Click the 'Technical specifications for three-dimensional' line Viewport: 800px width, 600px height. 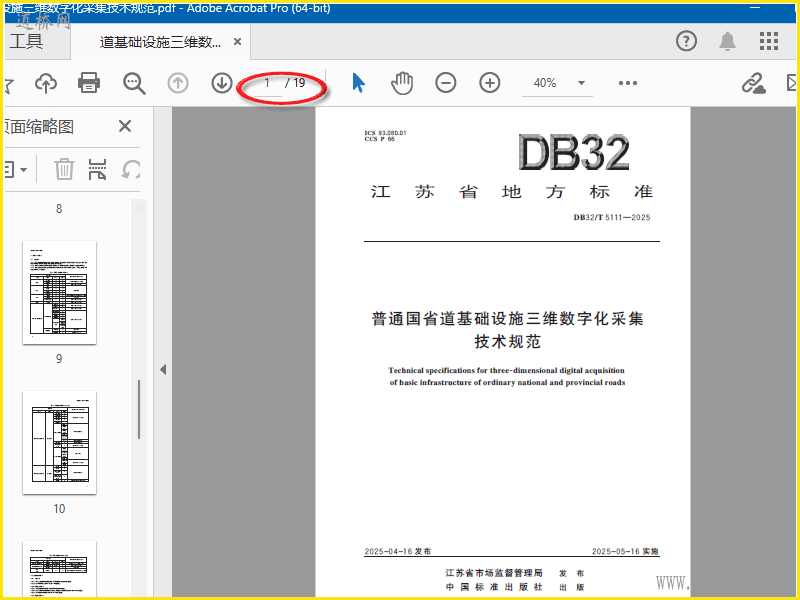[506, 370]
